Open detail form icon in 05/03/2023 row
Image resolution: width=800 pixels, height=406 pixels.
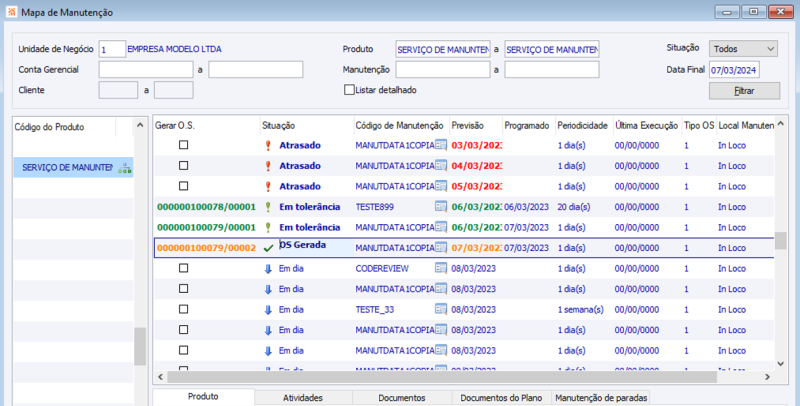441,186
